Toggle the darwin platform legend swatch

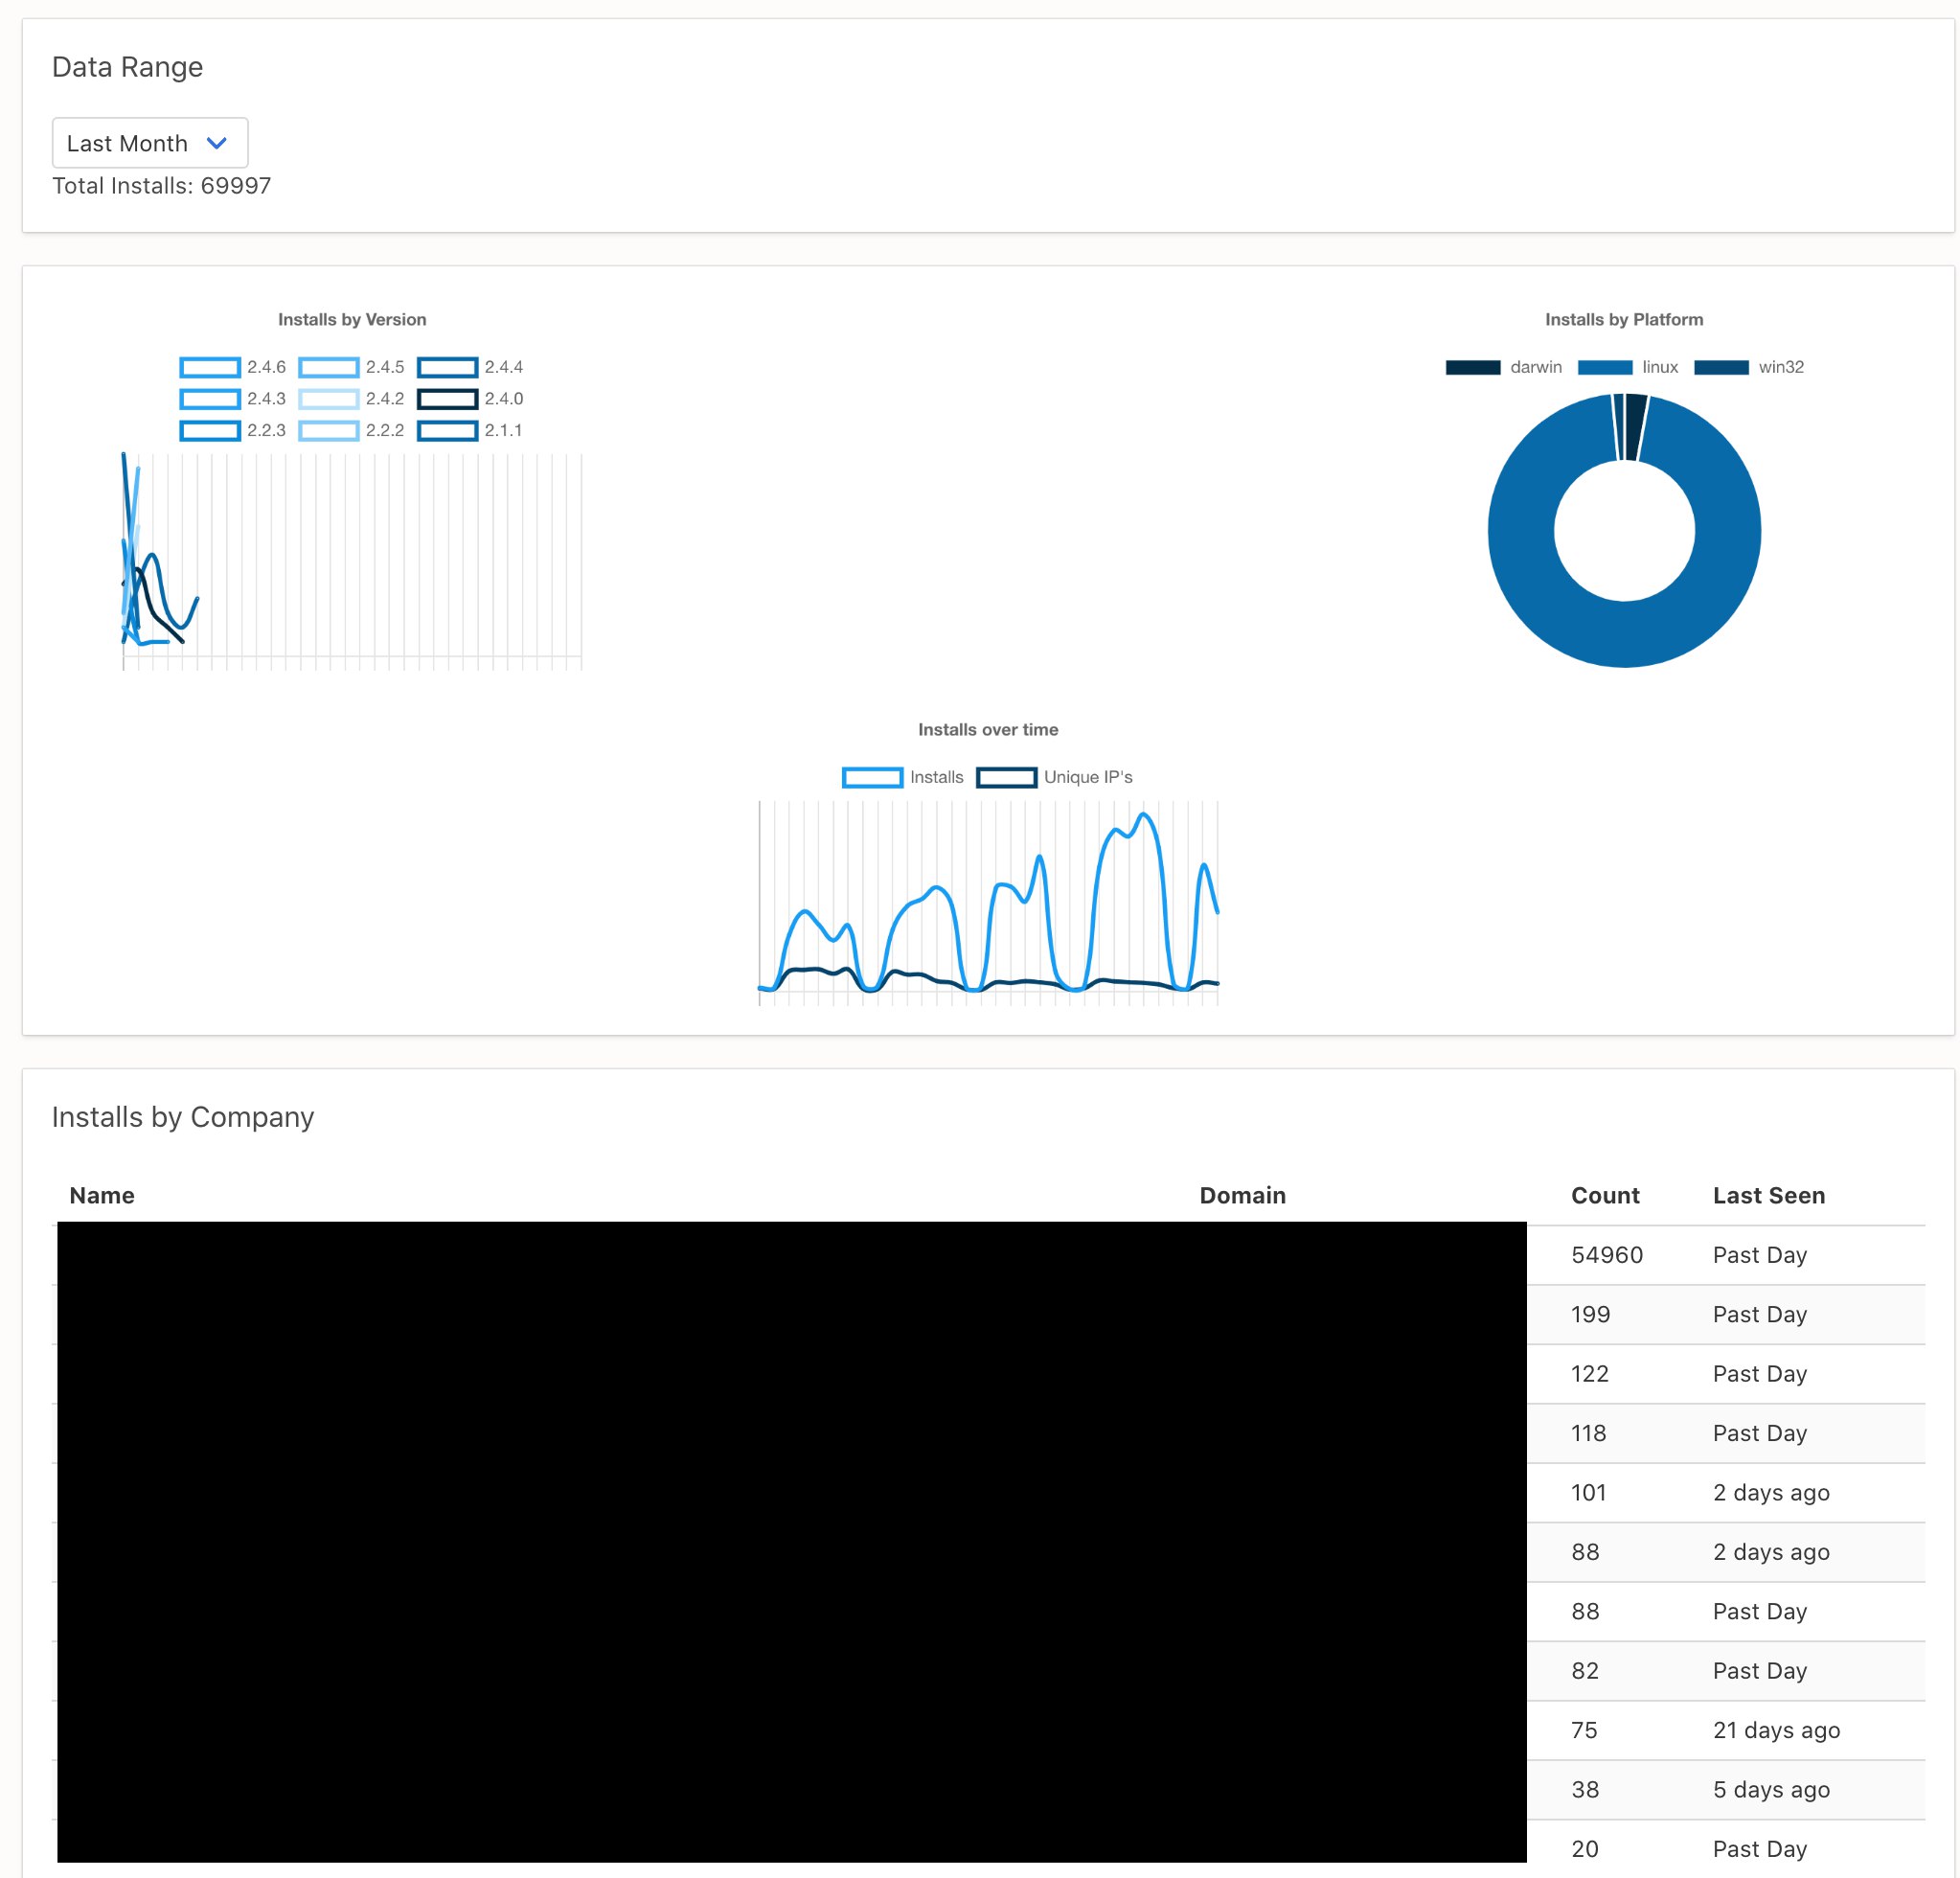[1472, 367]
